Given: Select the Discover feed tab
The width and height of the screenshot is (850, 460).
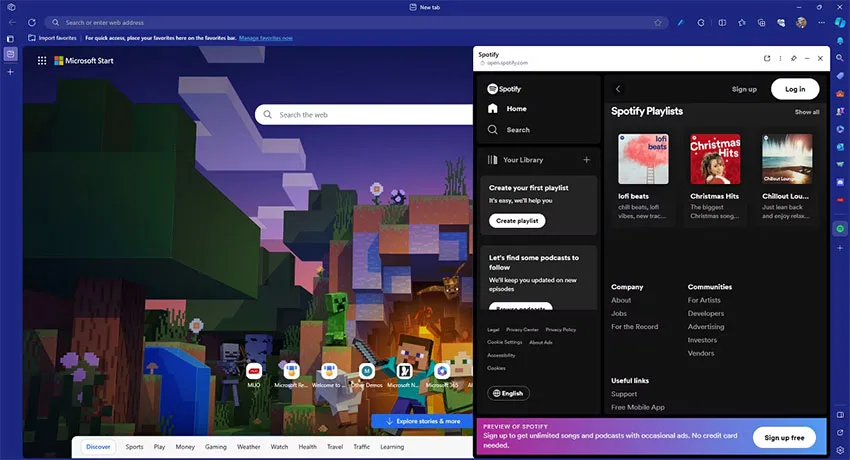Looking at the screenshot, I should tap(98, 447).
